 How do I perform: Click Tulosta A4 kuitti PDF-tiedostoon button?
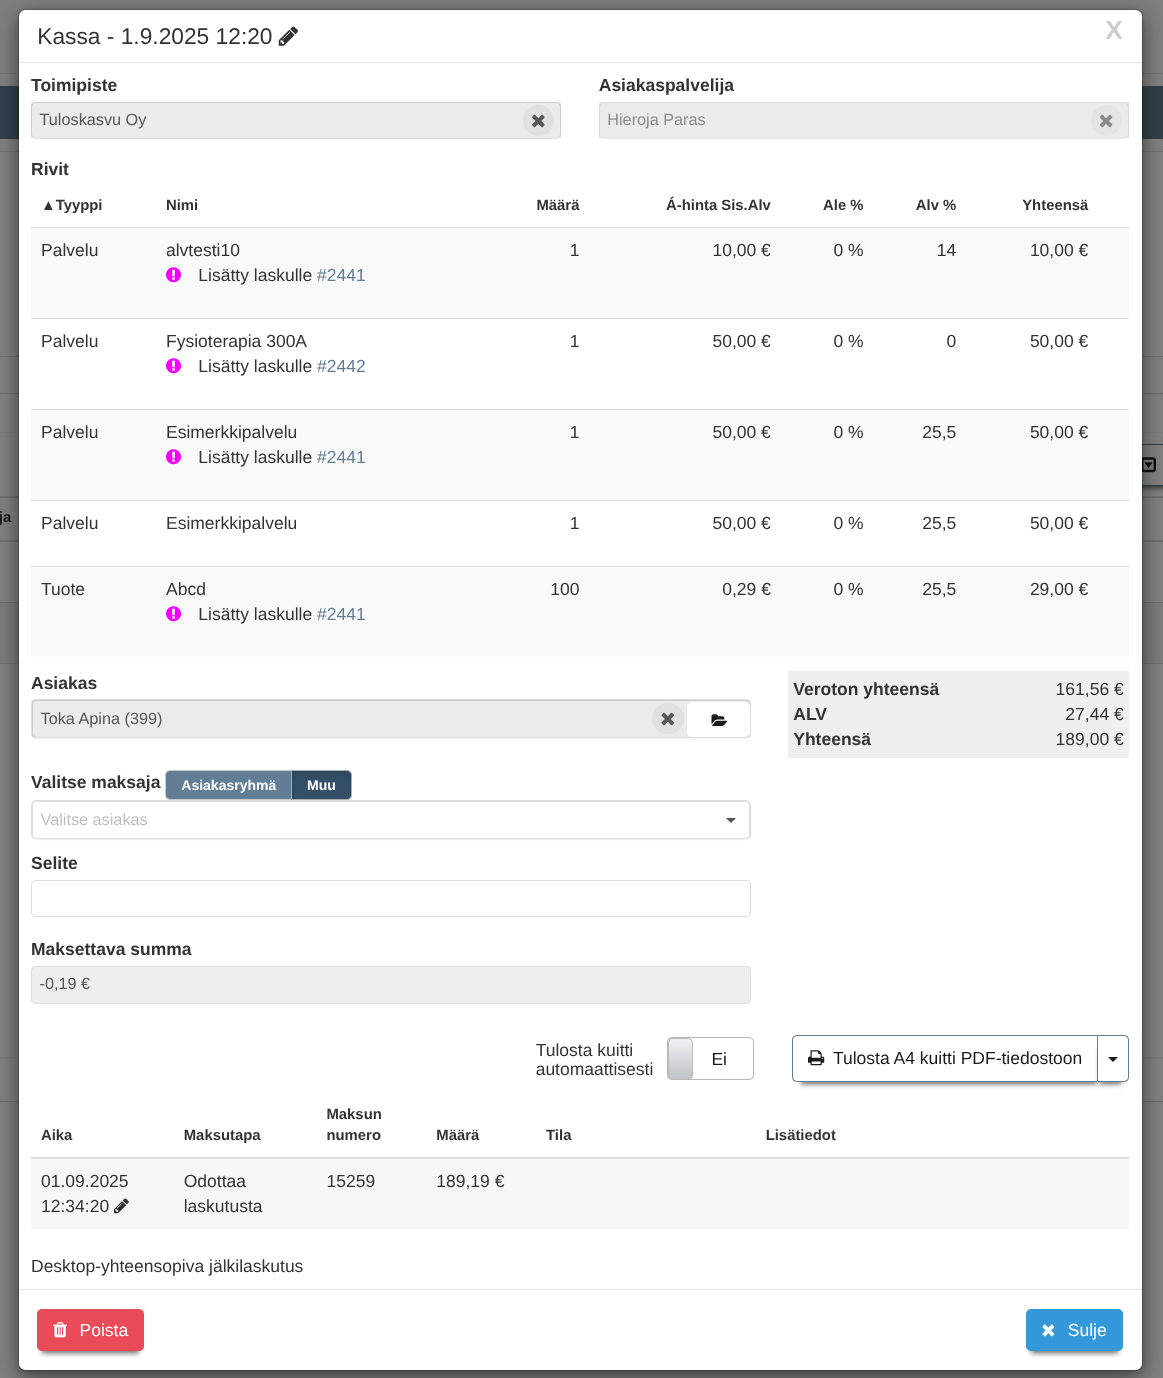(x=945, y=1059)
